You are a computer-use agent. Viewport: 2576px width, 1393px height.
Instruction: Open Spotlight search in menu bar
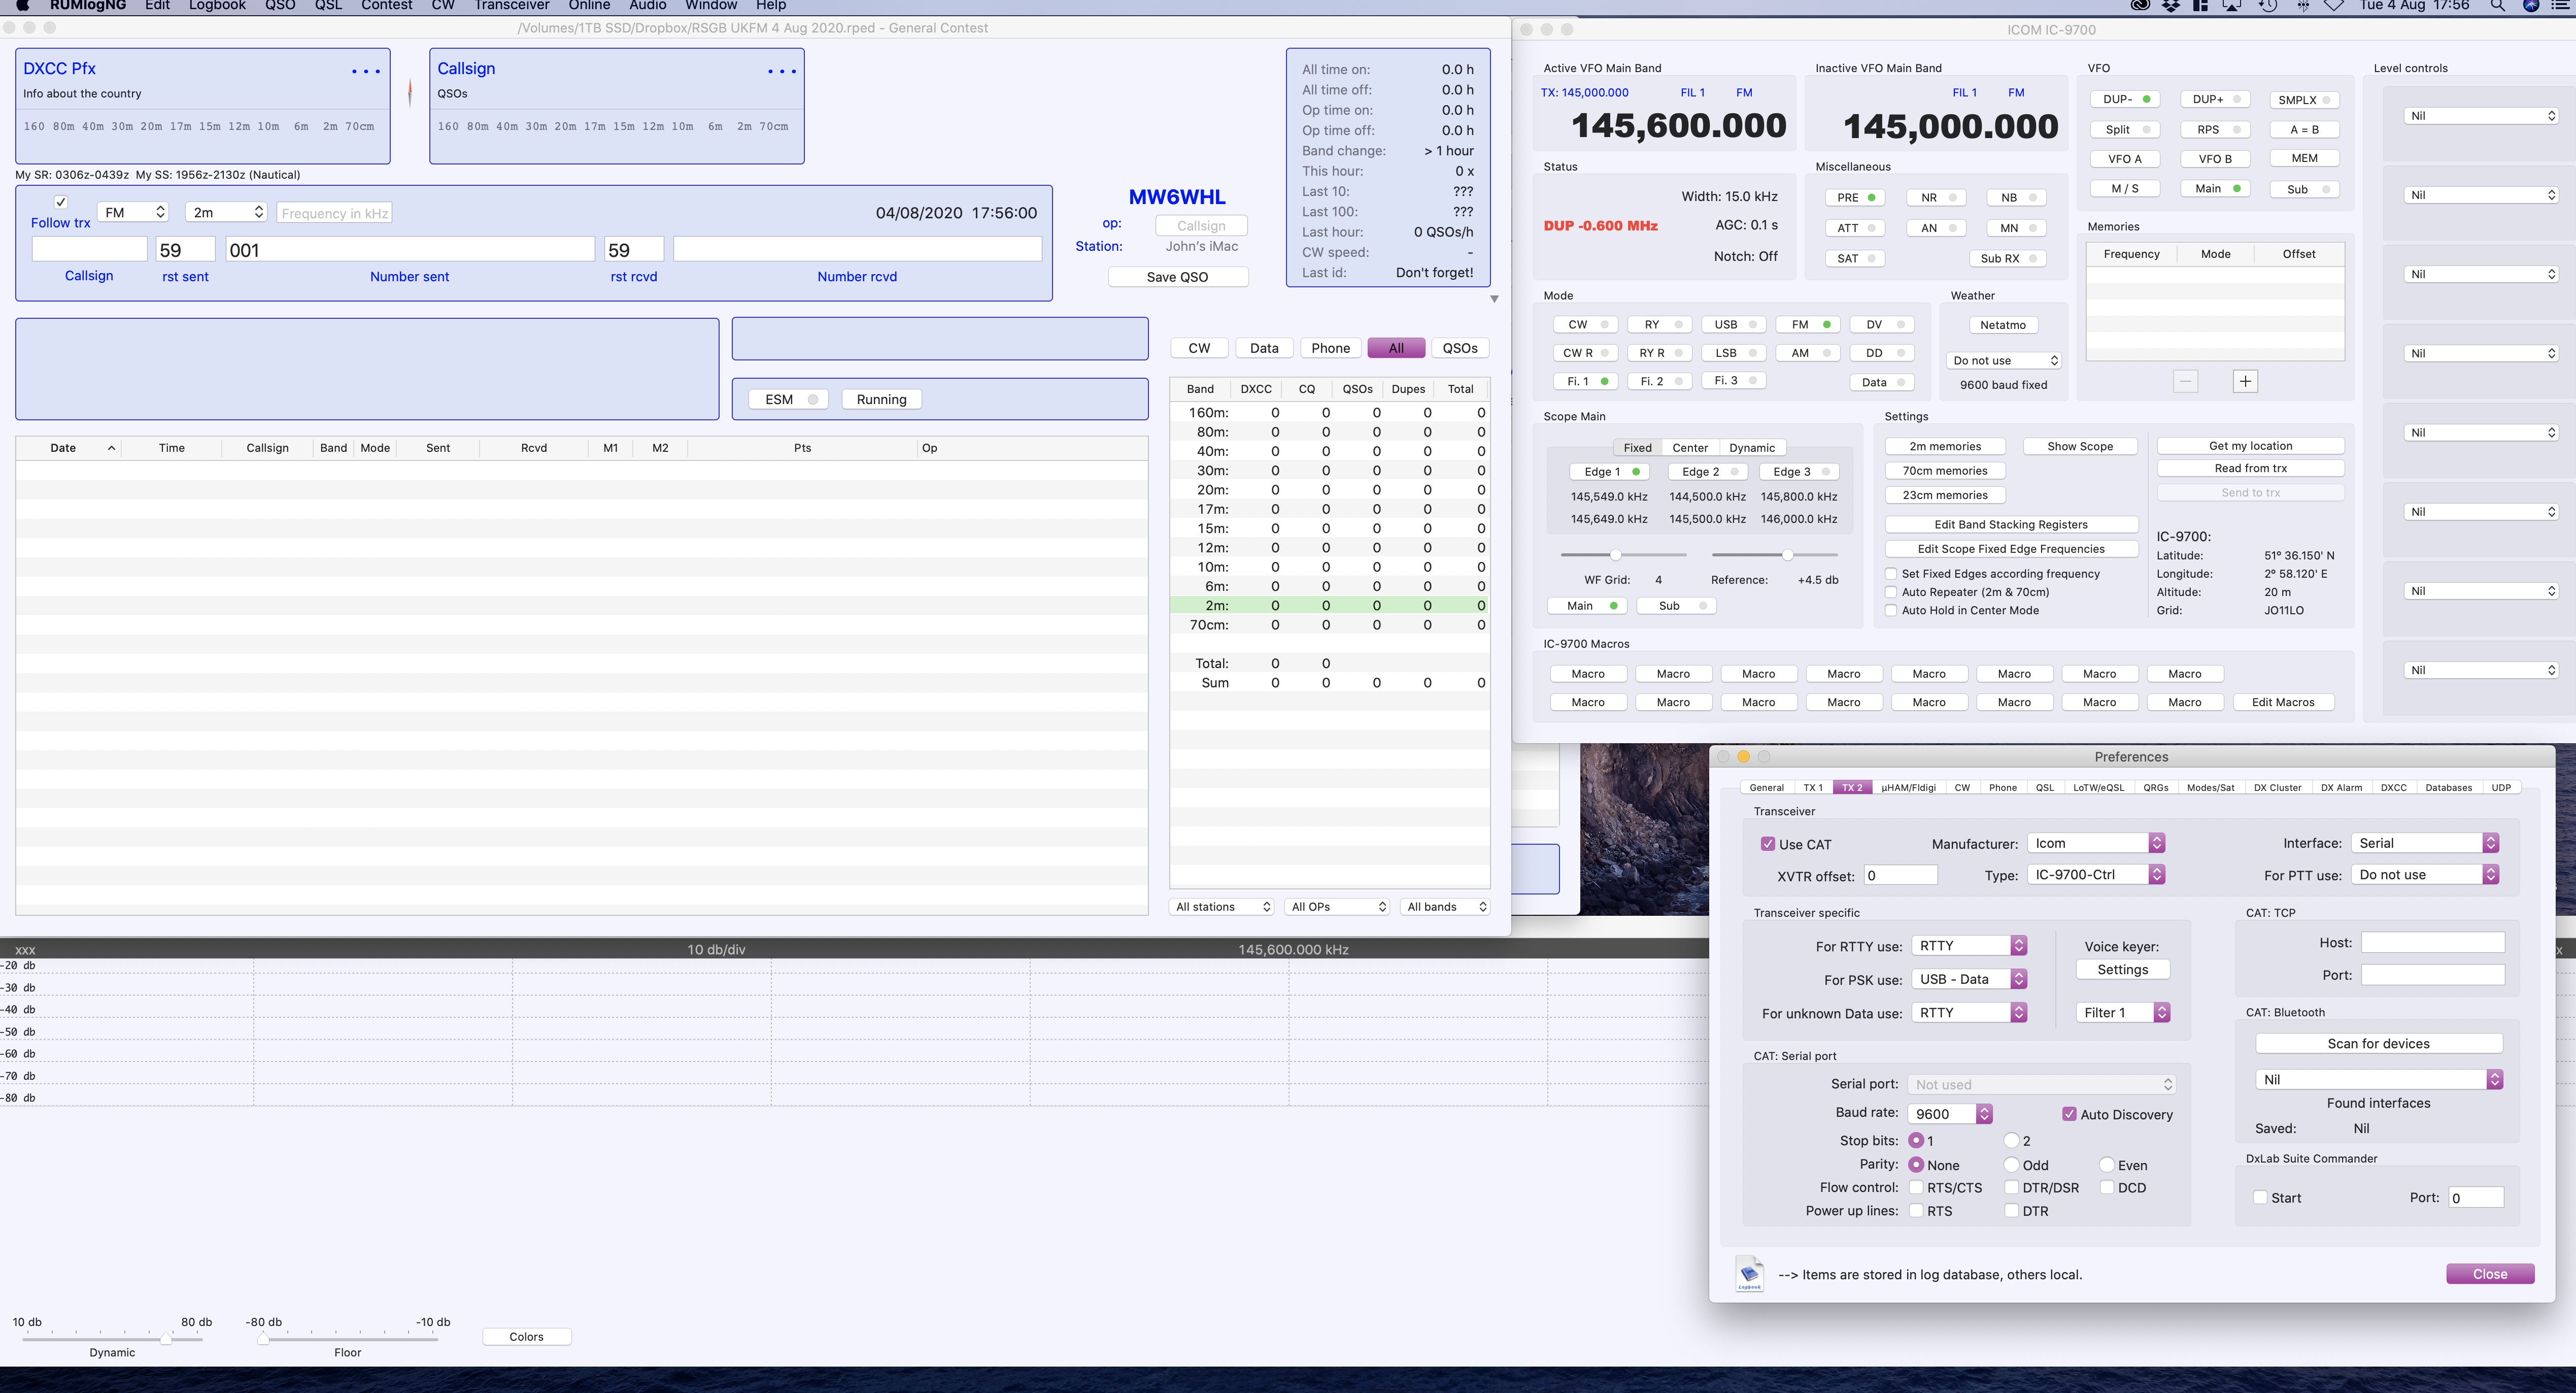[x=2497, y=6]
